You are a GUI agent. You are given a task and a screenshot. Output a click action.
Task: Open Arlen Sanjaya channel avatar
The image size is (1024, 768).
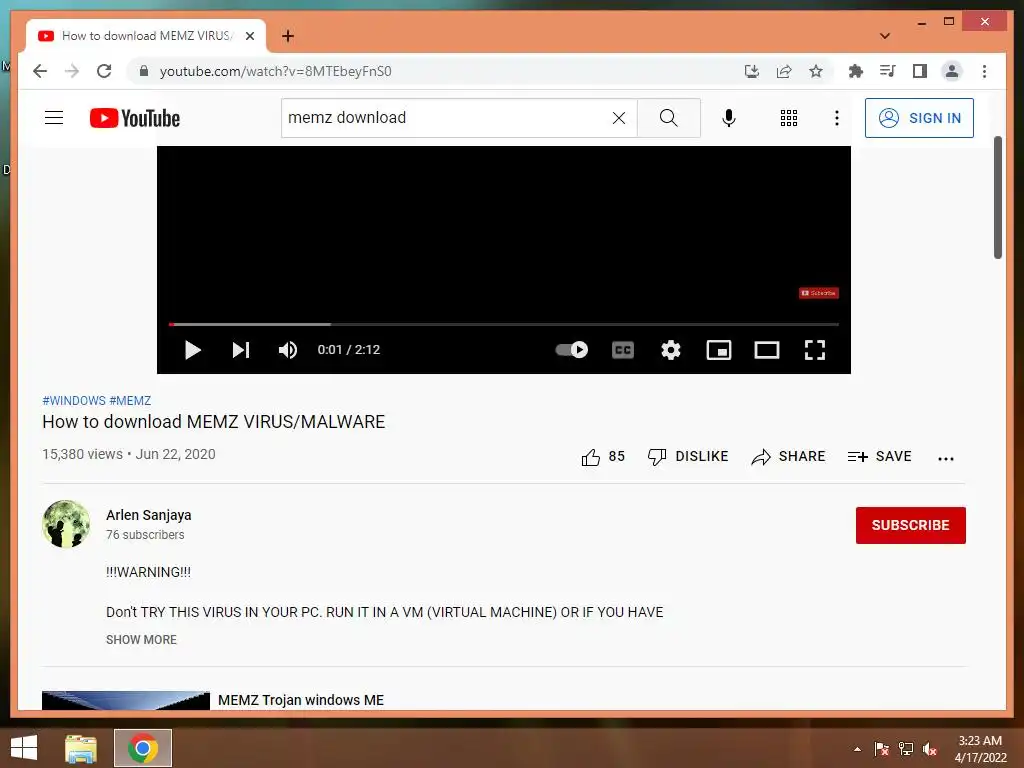pyautogui.click(x=66, y=524)
